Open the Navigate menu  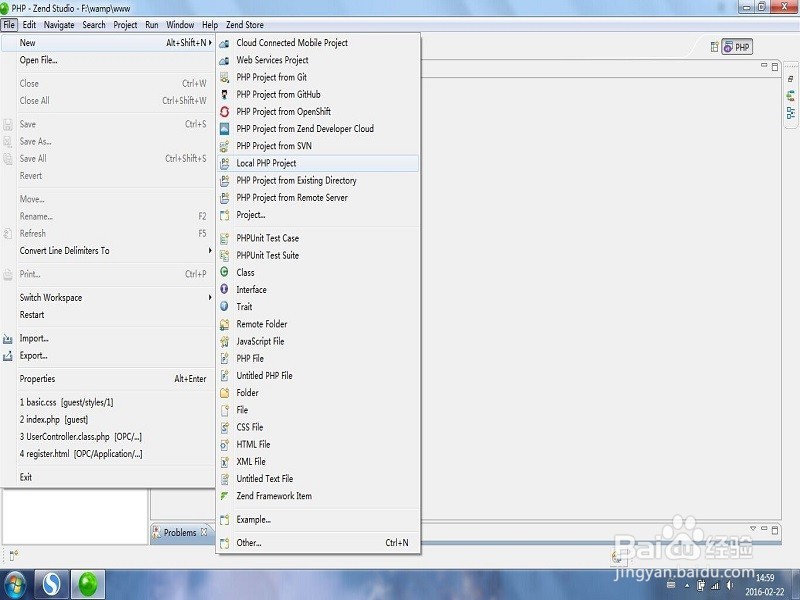click(x=59, y=24)
